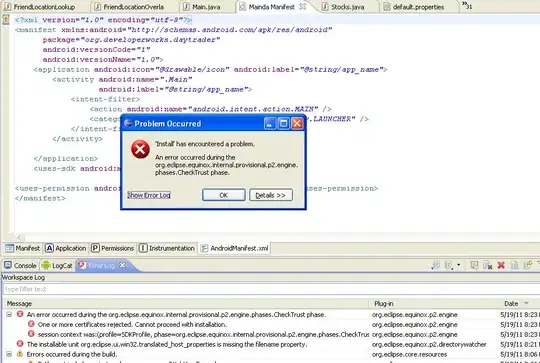
Task: Click the Eclipse icon in dialog title bar
Action: point(128,123)
